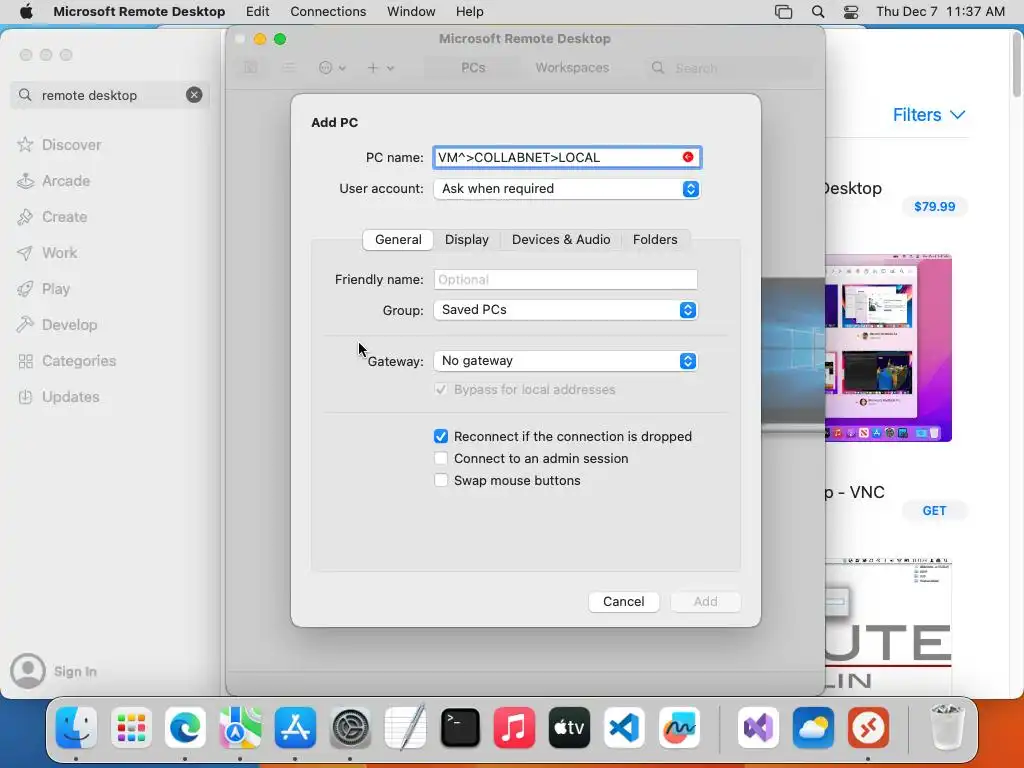Toggle Bypass for local addresses checkbox

pyautogui.click(x=441, y=389)
